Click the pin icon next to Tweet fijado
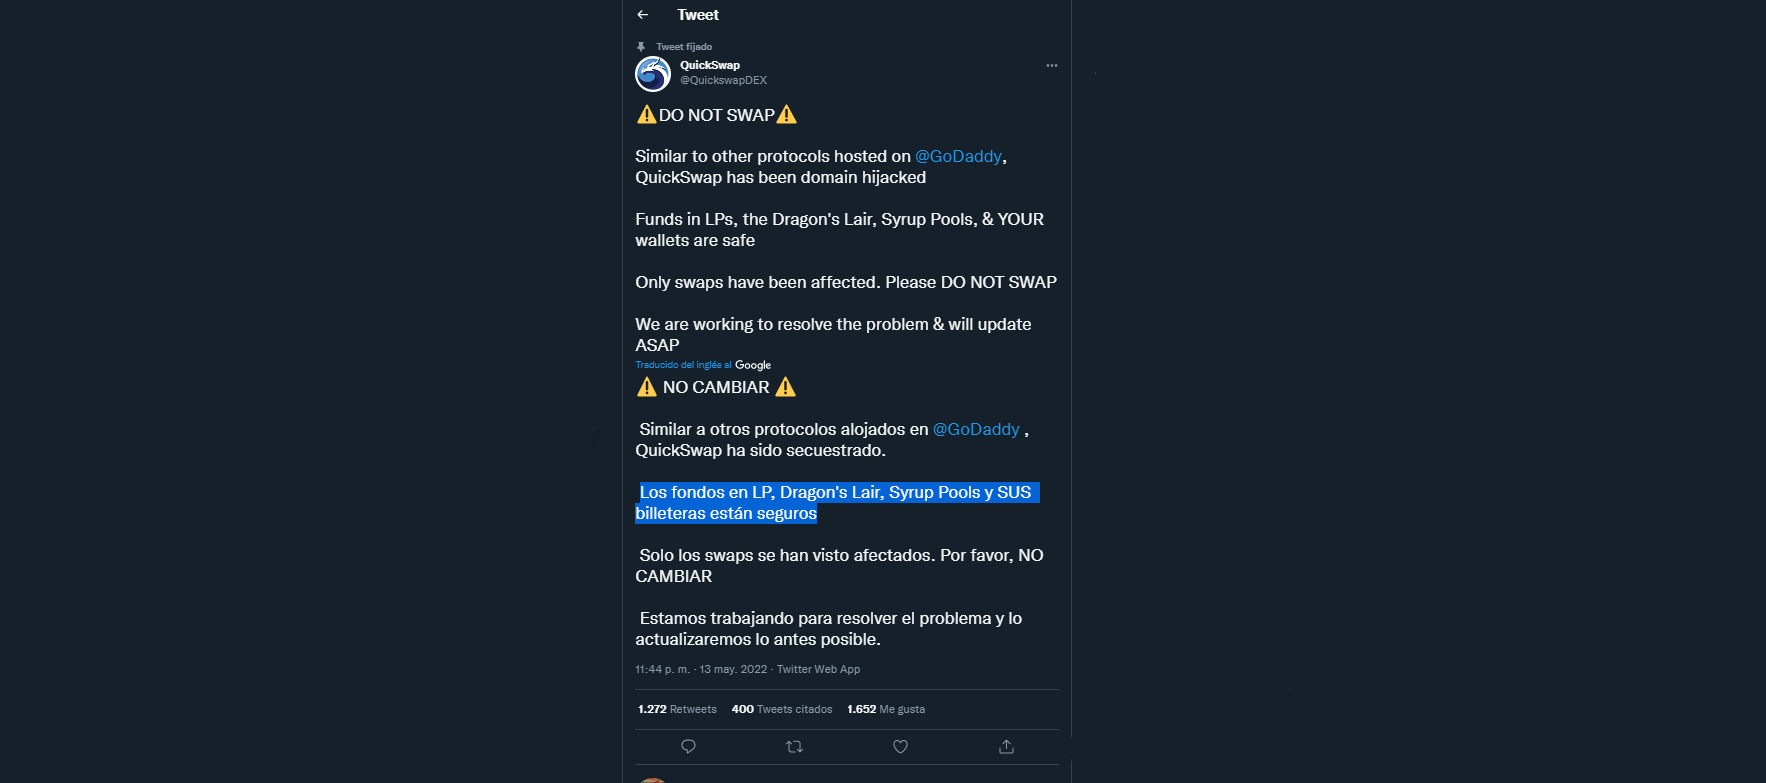 (x=641, y=47)
